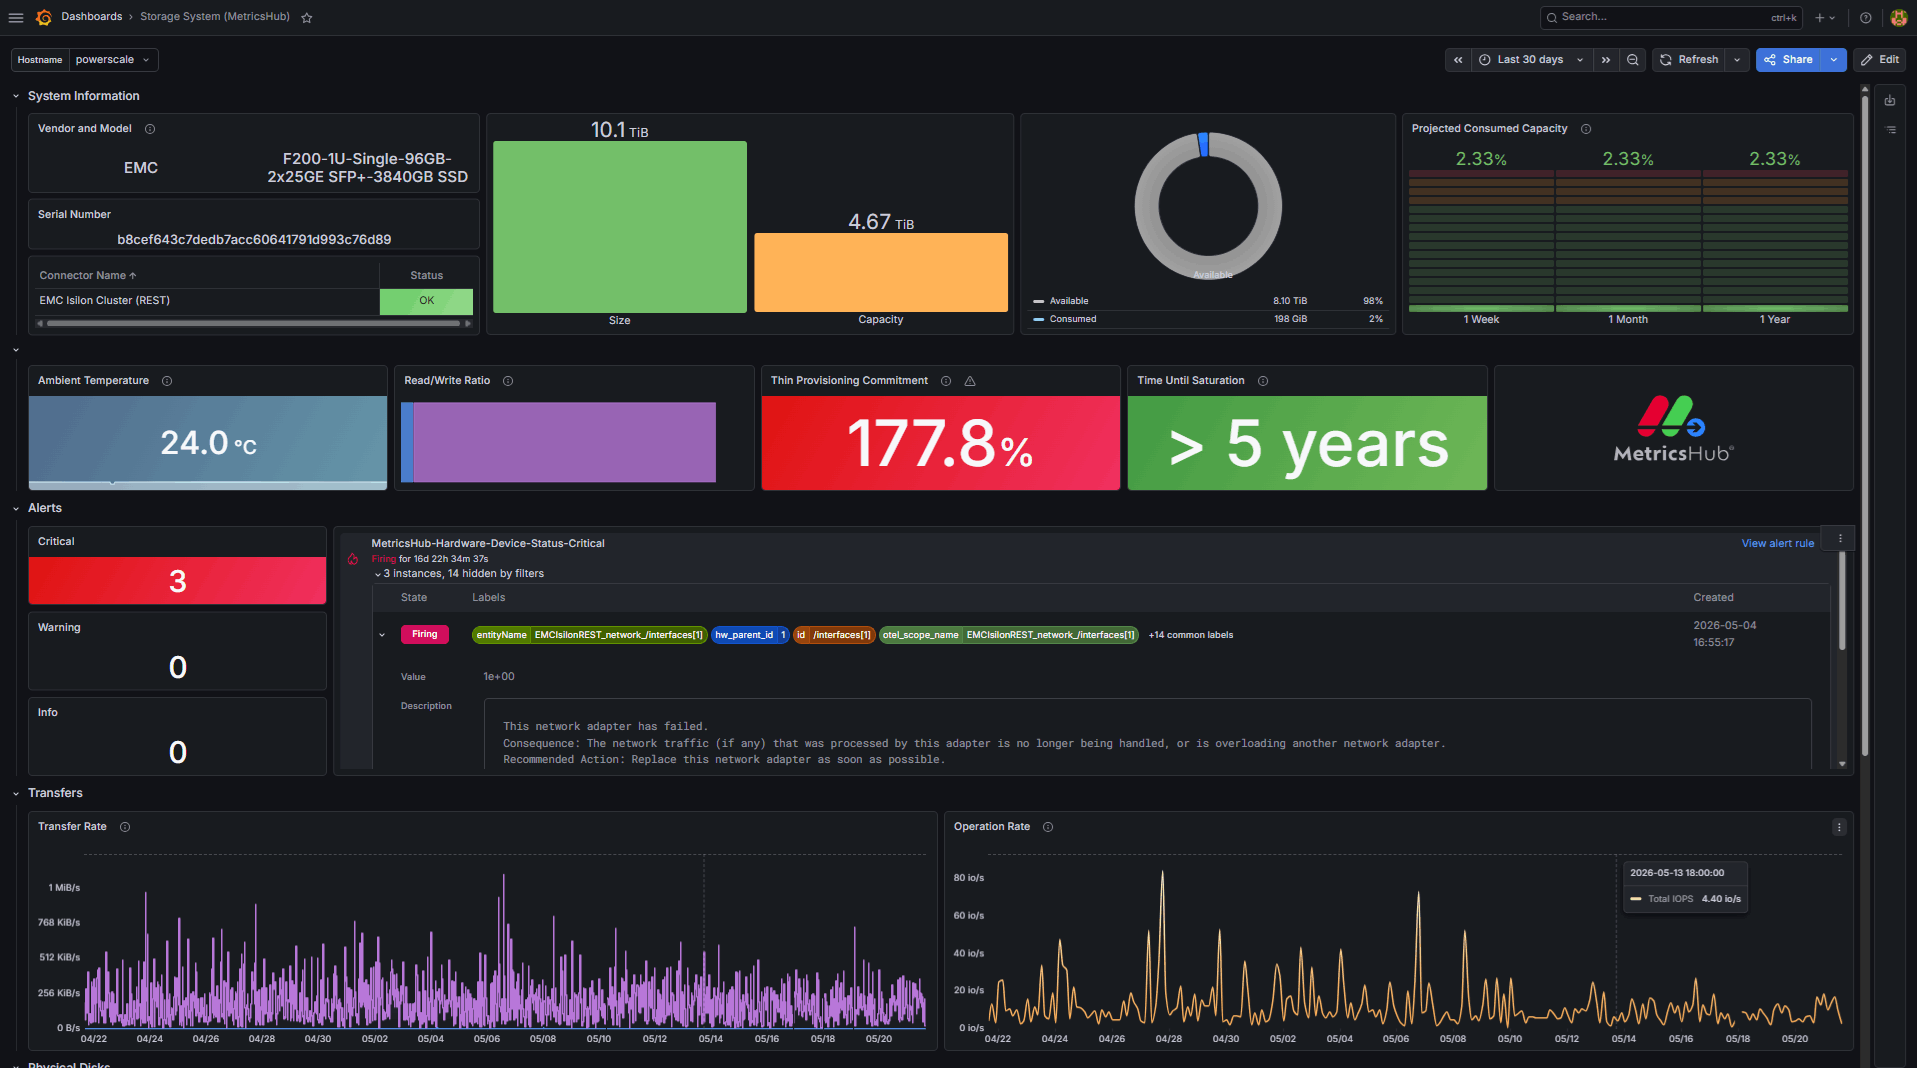The image size is (1917, 1068).
Task: Click the otel_scope_name label chip
Action: click(1008, 635)
